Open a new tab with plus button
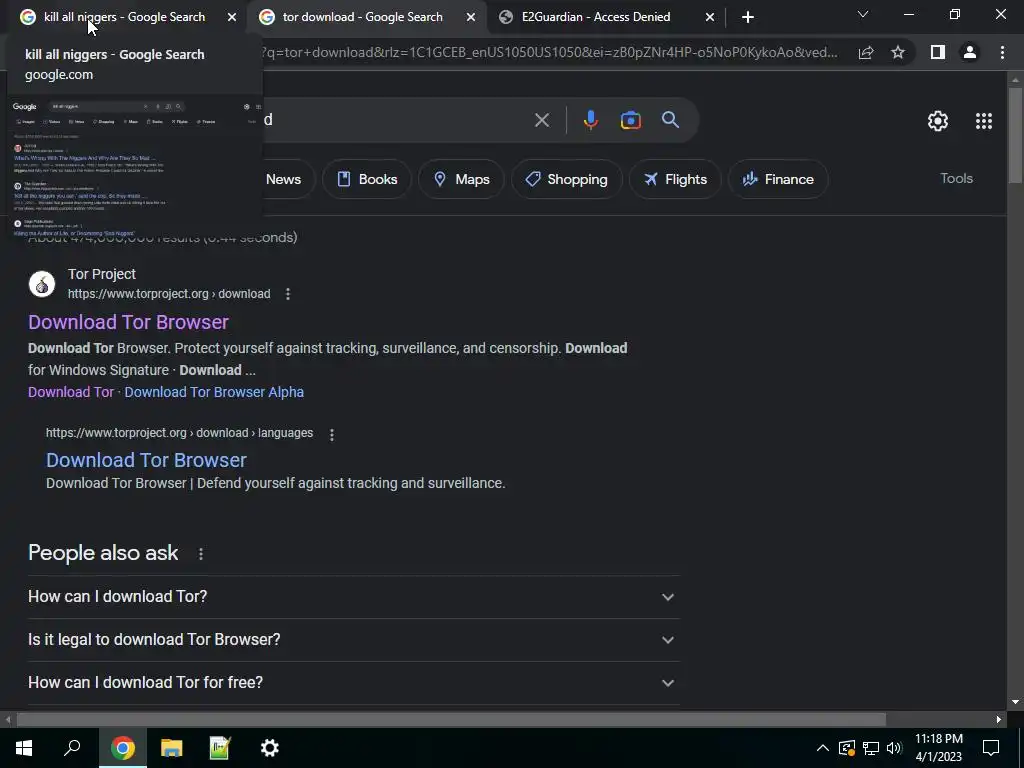Viewport: 1024px width, 768px height. click(748, 17)
